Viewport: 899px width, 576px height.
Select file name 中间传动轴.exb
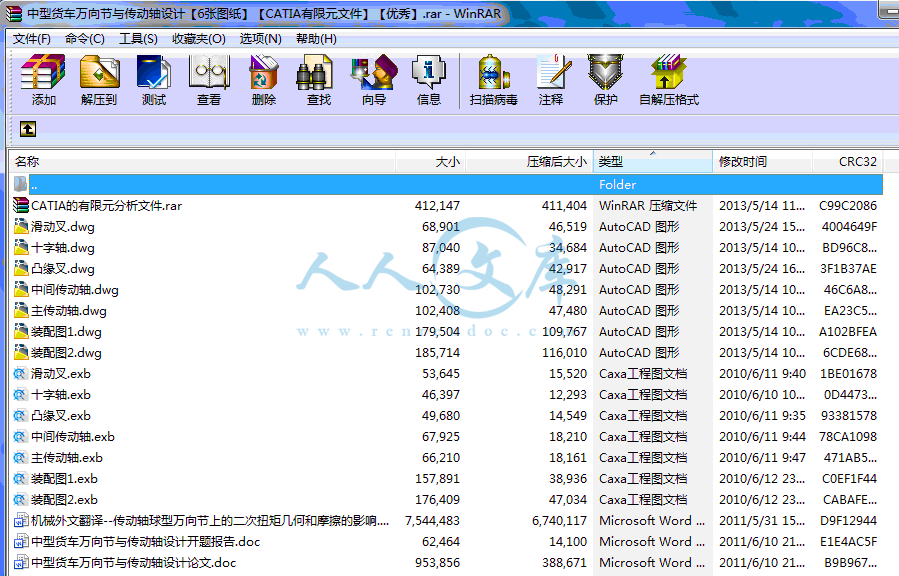point(73,437)
